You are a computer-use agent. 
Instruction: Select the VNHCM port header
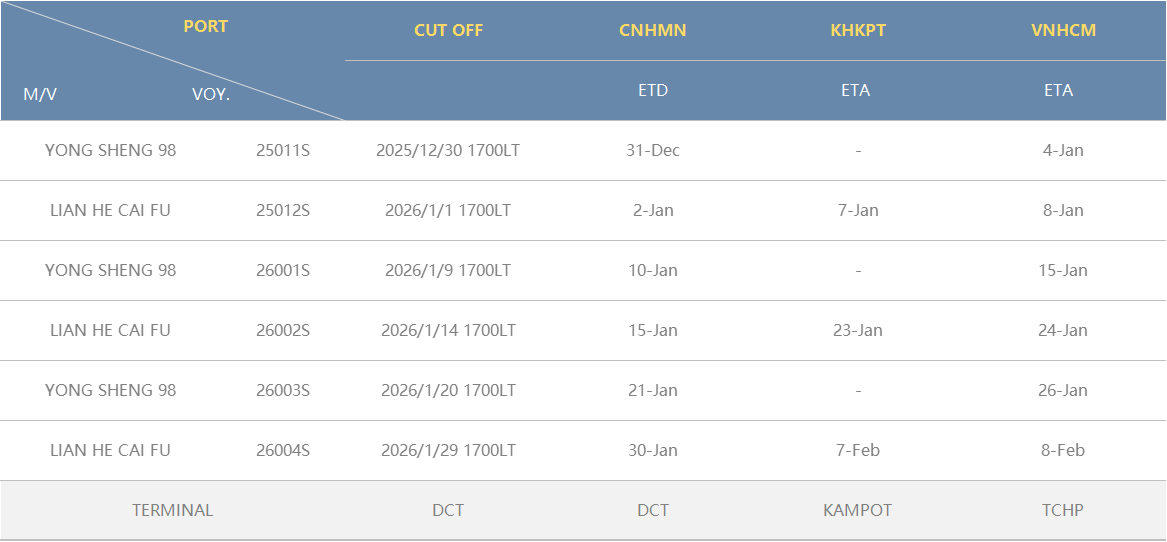click(1063, 30)
